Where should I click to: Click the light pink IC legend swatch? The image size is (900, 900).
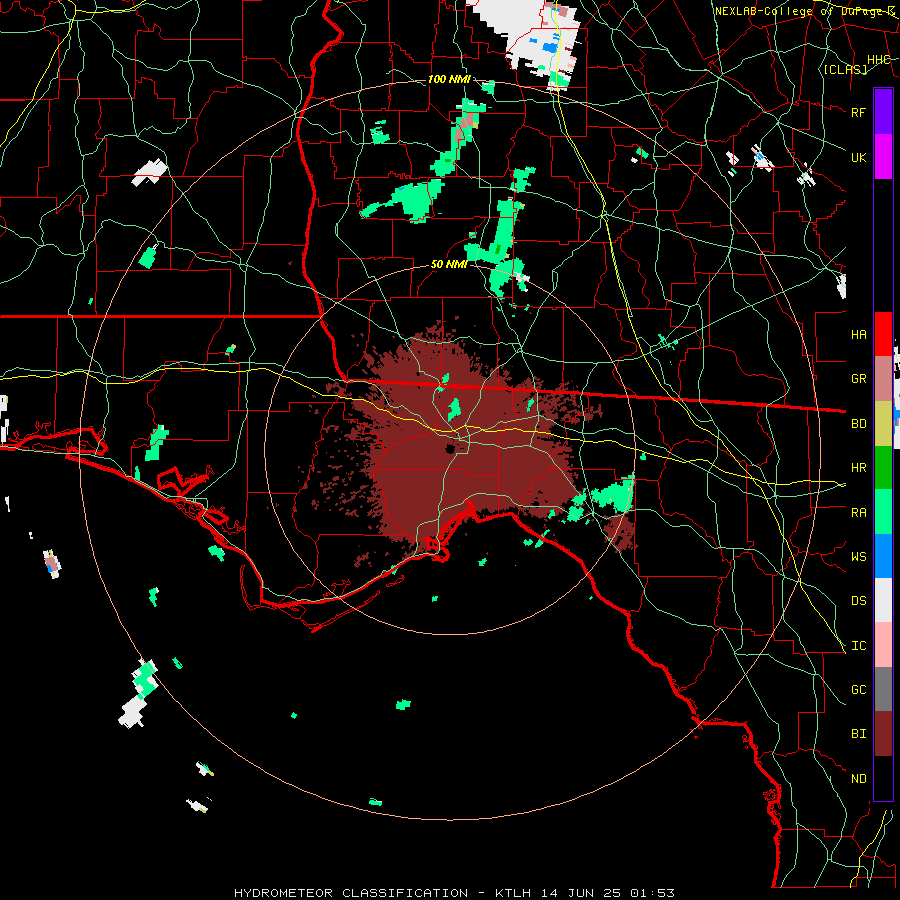coord(883,645)
